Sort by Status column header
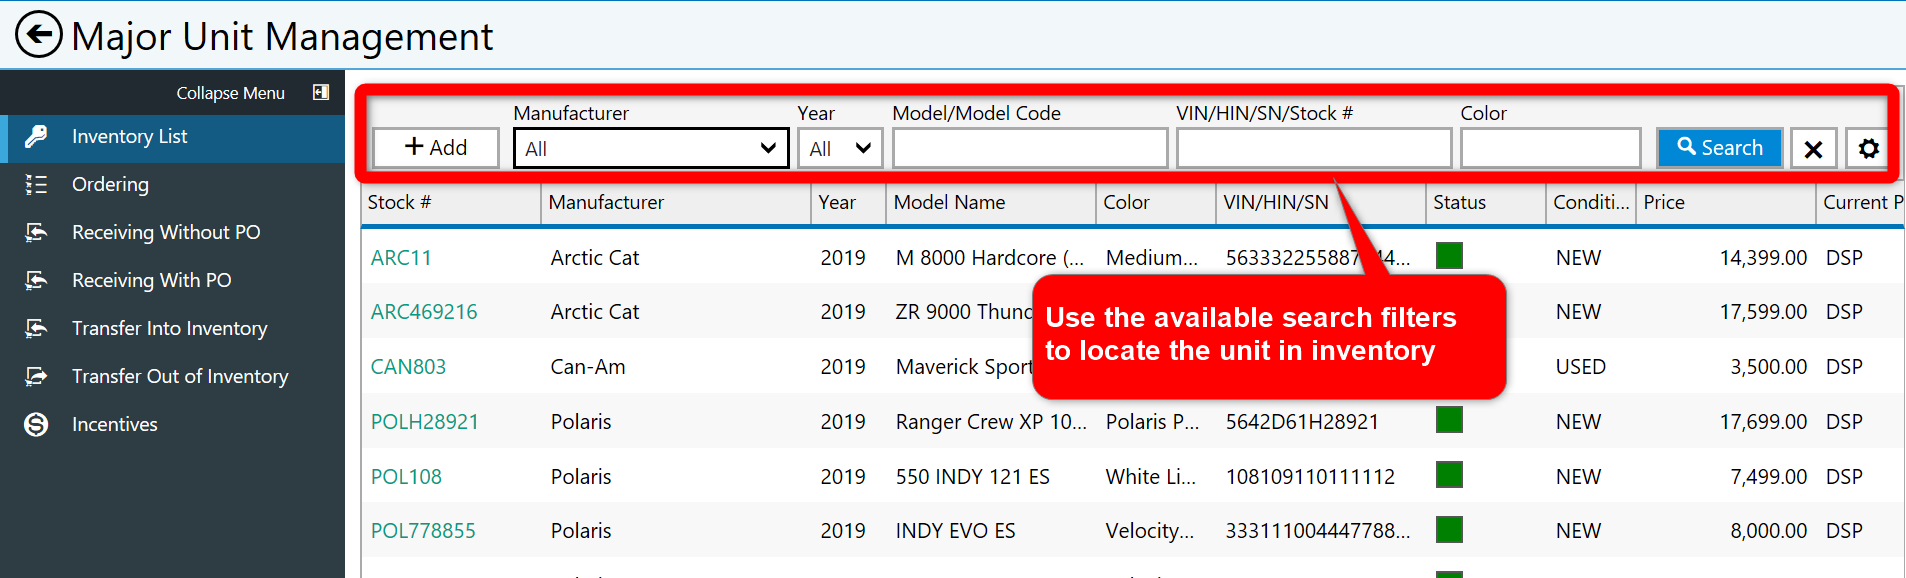 (x=1485, y=202)
